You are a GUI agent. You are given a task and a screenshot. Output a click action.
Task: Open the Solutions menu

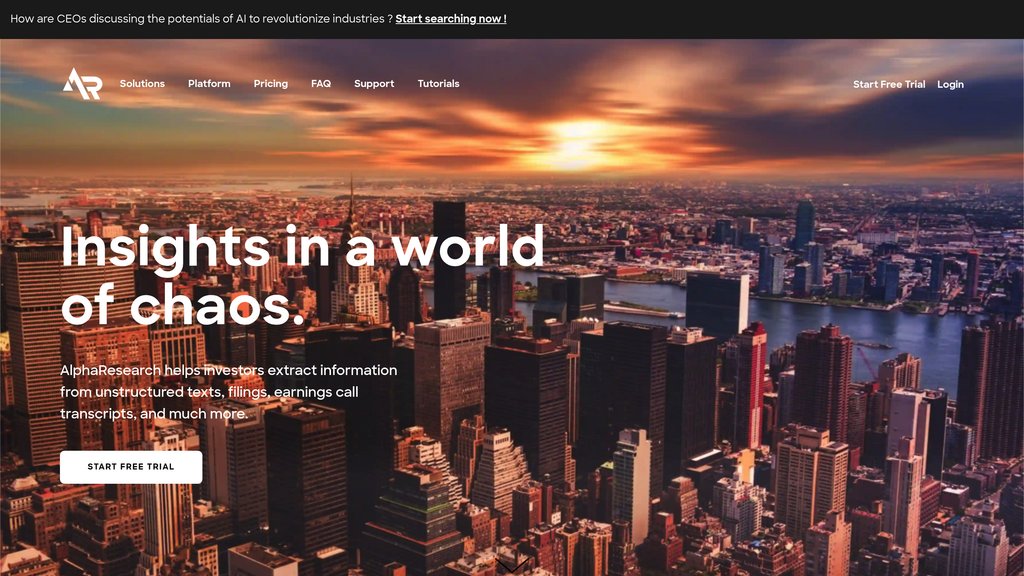coord(142,84)
